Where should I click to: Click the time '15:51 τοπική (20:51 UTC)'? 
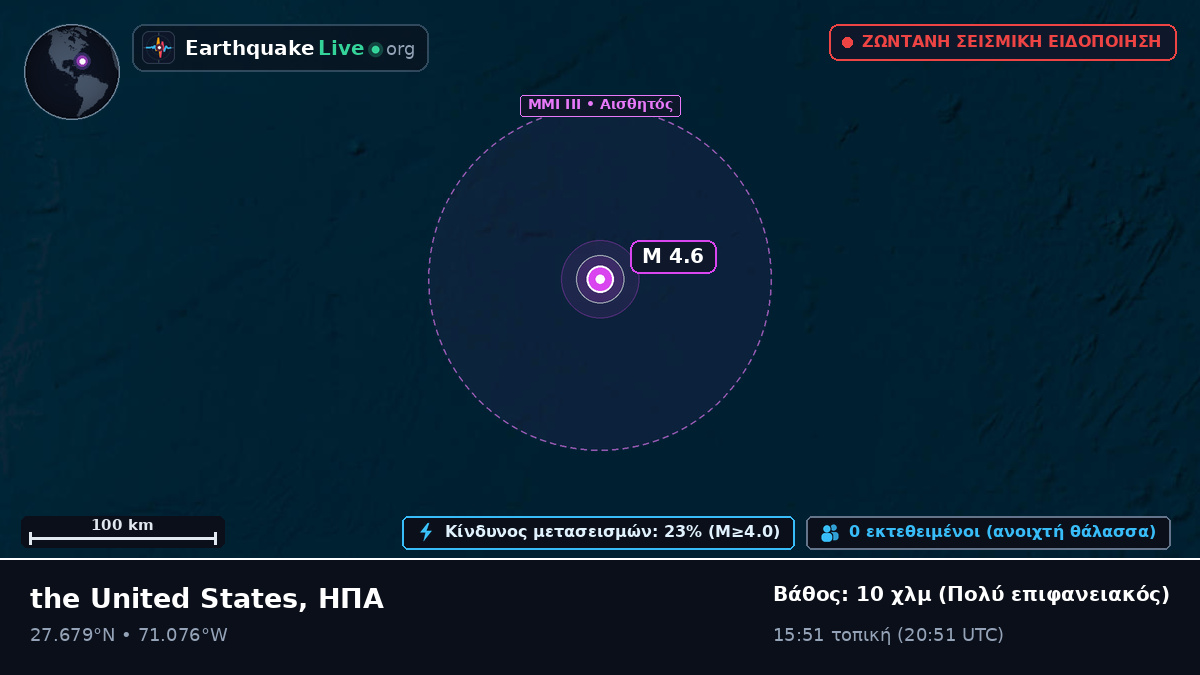click(x=888, y=635)
